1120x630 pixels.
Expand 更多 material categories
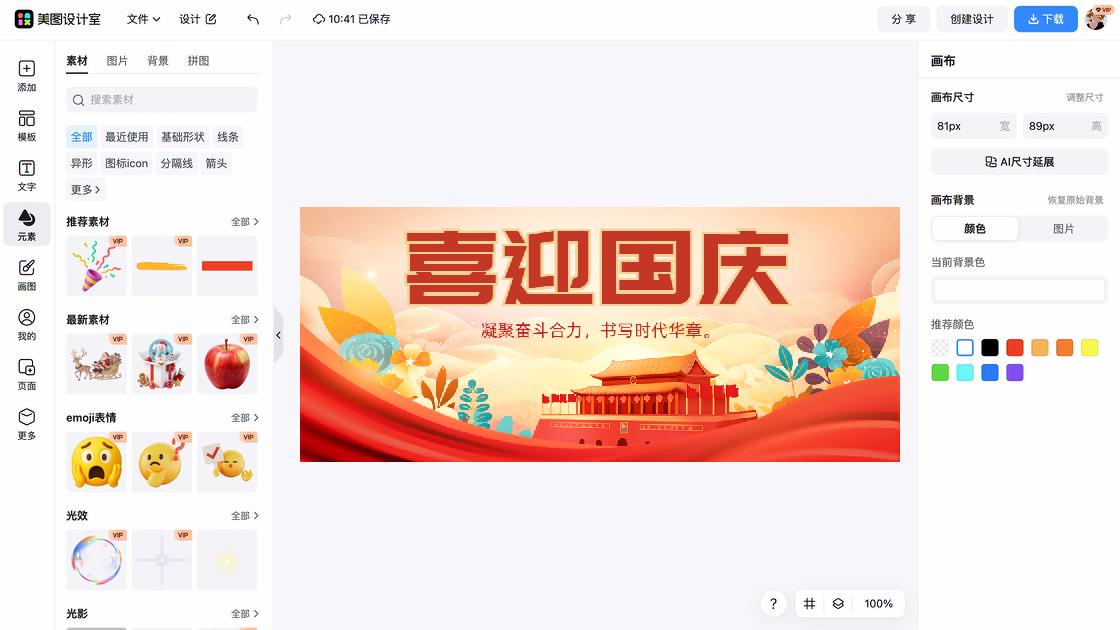point(85,189)
